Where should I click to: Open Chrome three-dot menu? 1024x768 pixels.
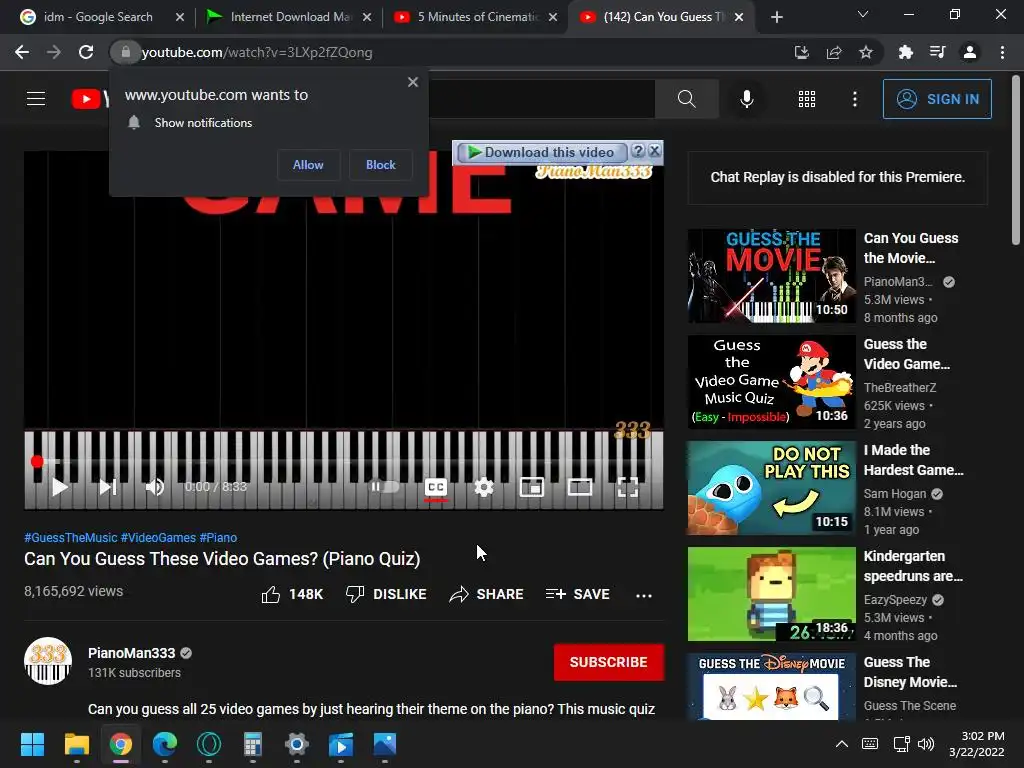1002,52
